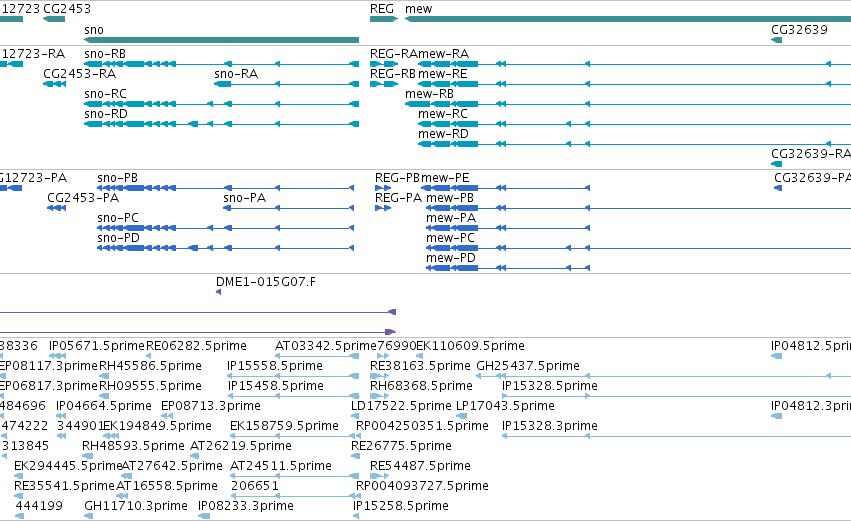Select the mew-RC transcript label
Image resolution: width=851 pixels, height=521 pixels.
(443, 114)
